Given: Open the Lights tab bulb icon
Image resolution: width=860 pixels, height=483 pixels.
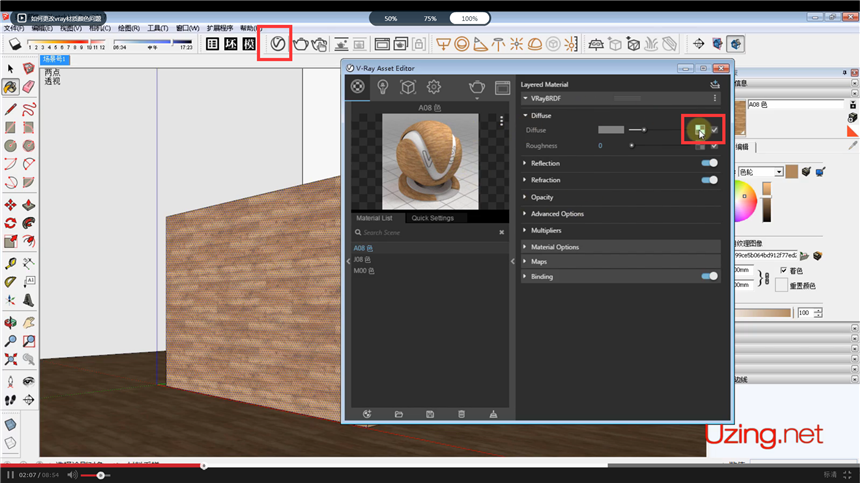Looking at the screenshot, I should [x=383, y=88].
